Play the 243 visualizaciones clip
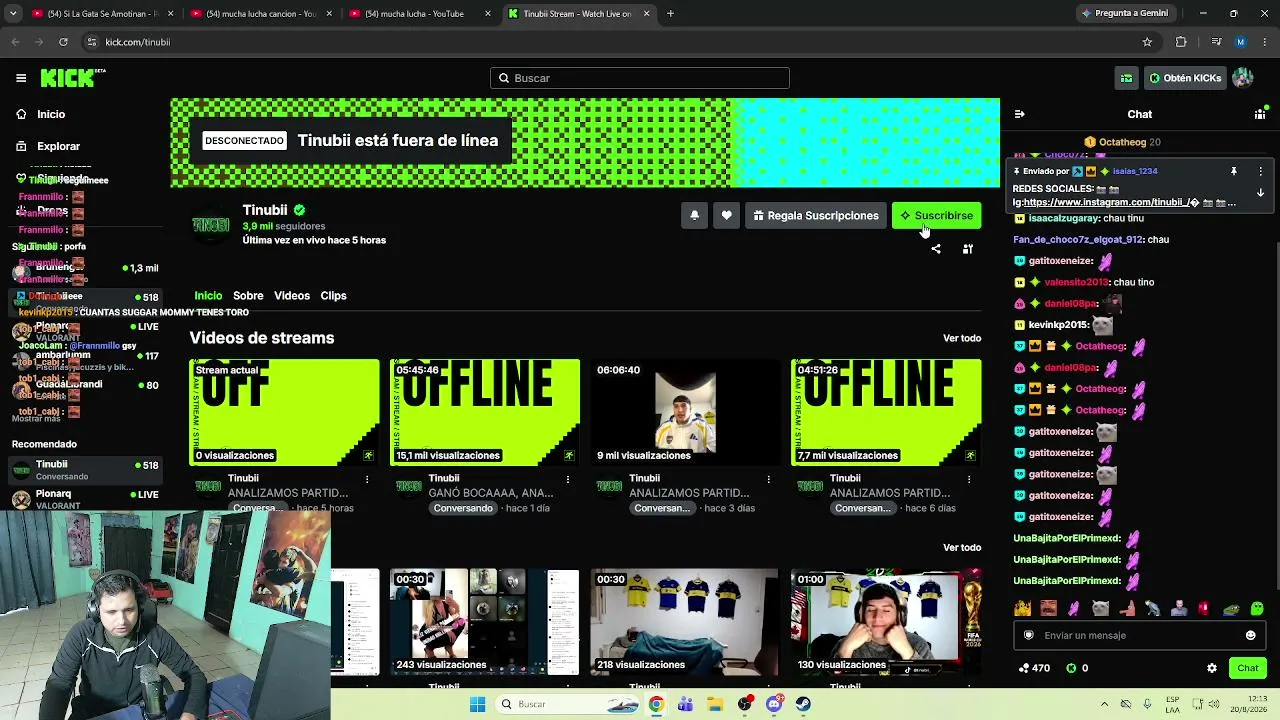 click(485, 622)
